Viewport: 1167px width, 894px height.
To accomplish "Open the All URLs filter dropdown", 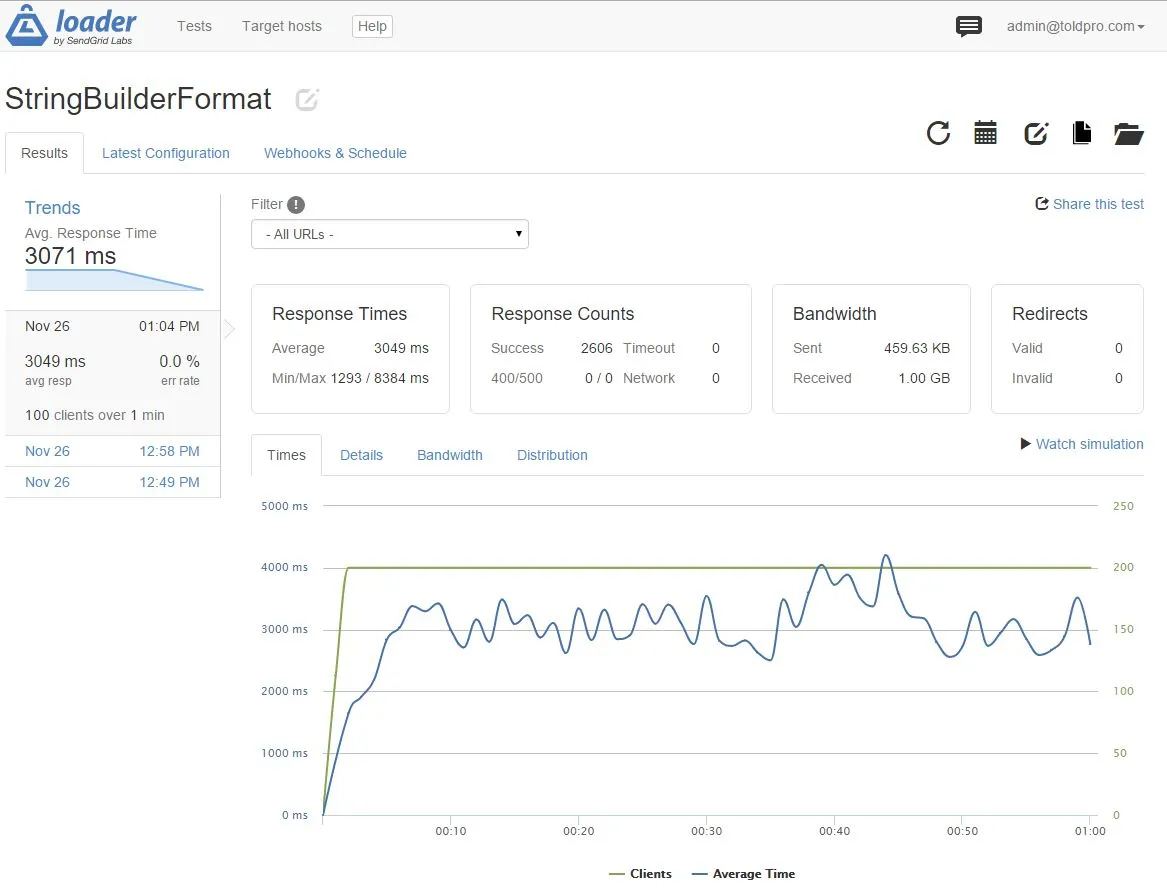I will tap(389, 234).
